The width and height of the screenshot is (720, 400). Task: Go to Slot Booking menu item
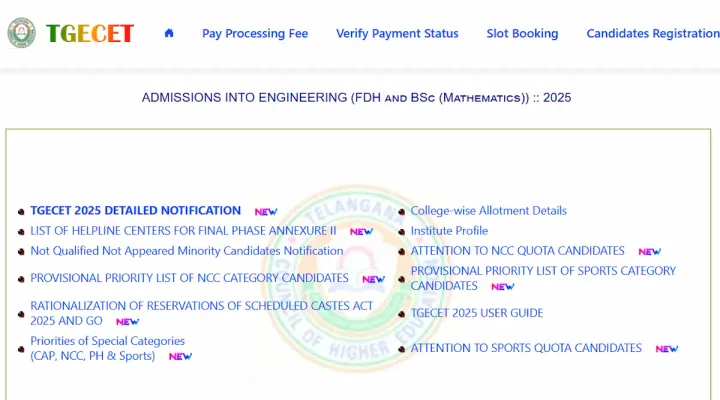click(x=522, y=33)
